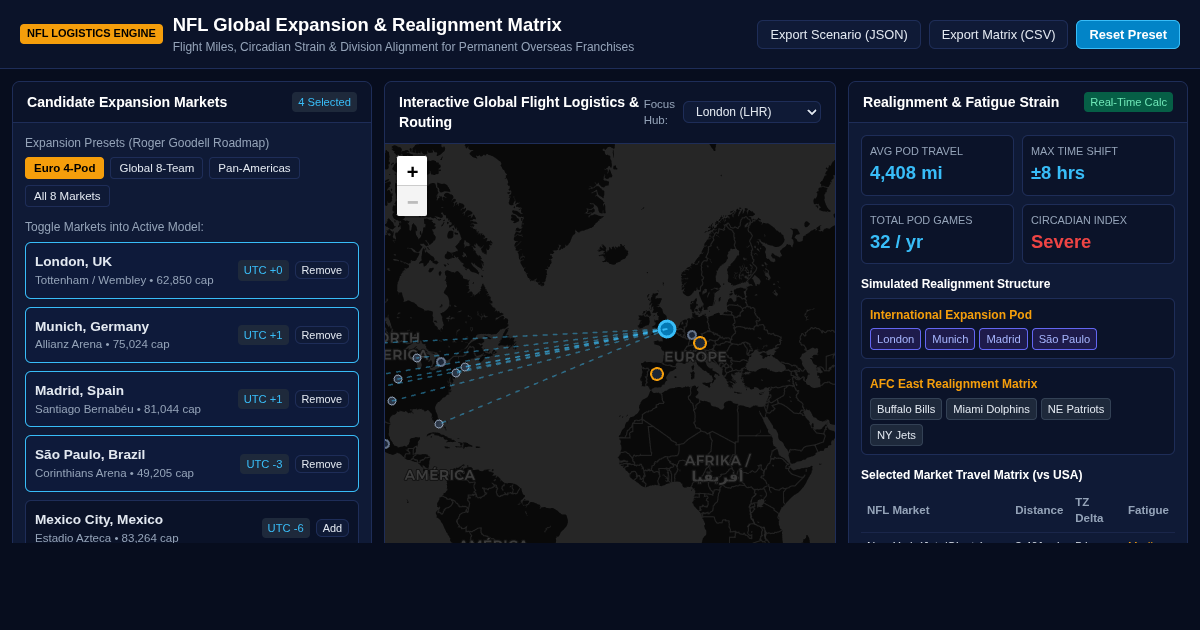Click the ±8 hrs max time shift value
Screen dimensions: 1200x630
pyautogui.click(x=1058, y=173)
